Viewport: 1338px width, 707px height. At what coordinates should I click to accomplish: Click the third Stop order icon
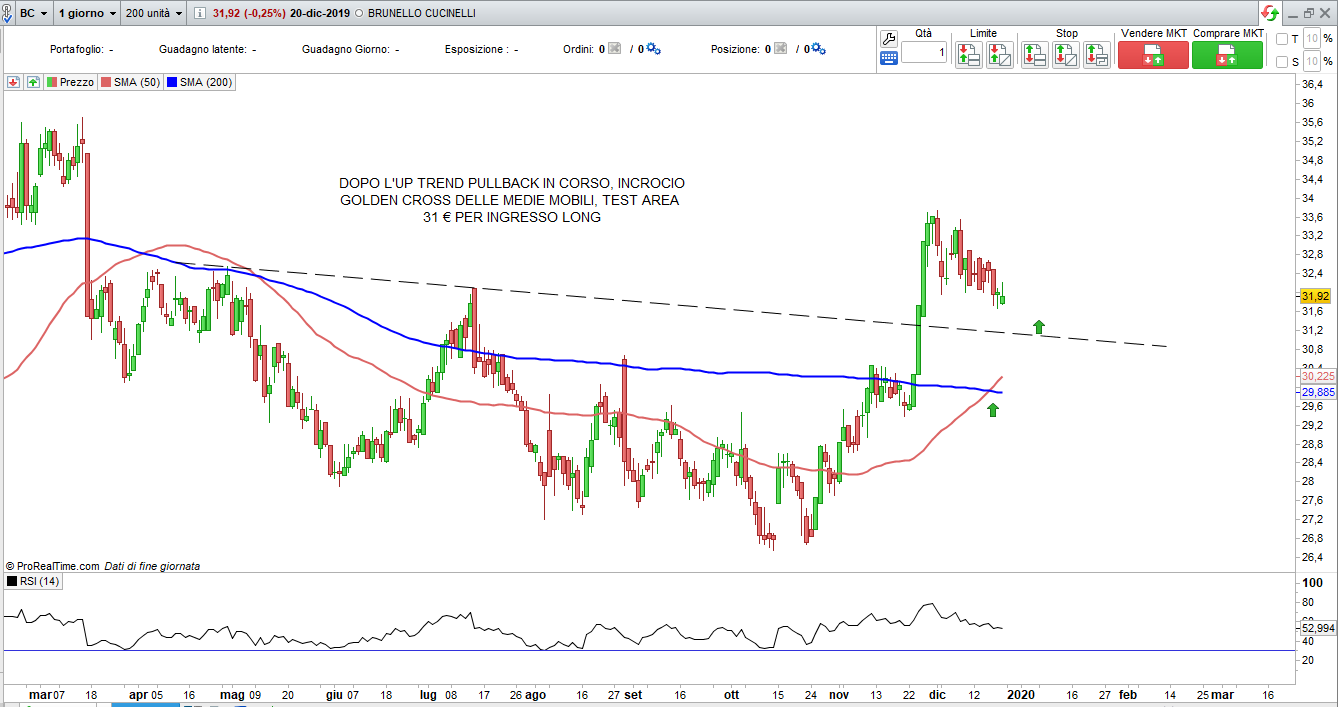tap(1097, 55)
